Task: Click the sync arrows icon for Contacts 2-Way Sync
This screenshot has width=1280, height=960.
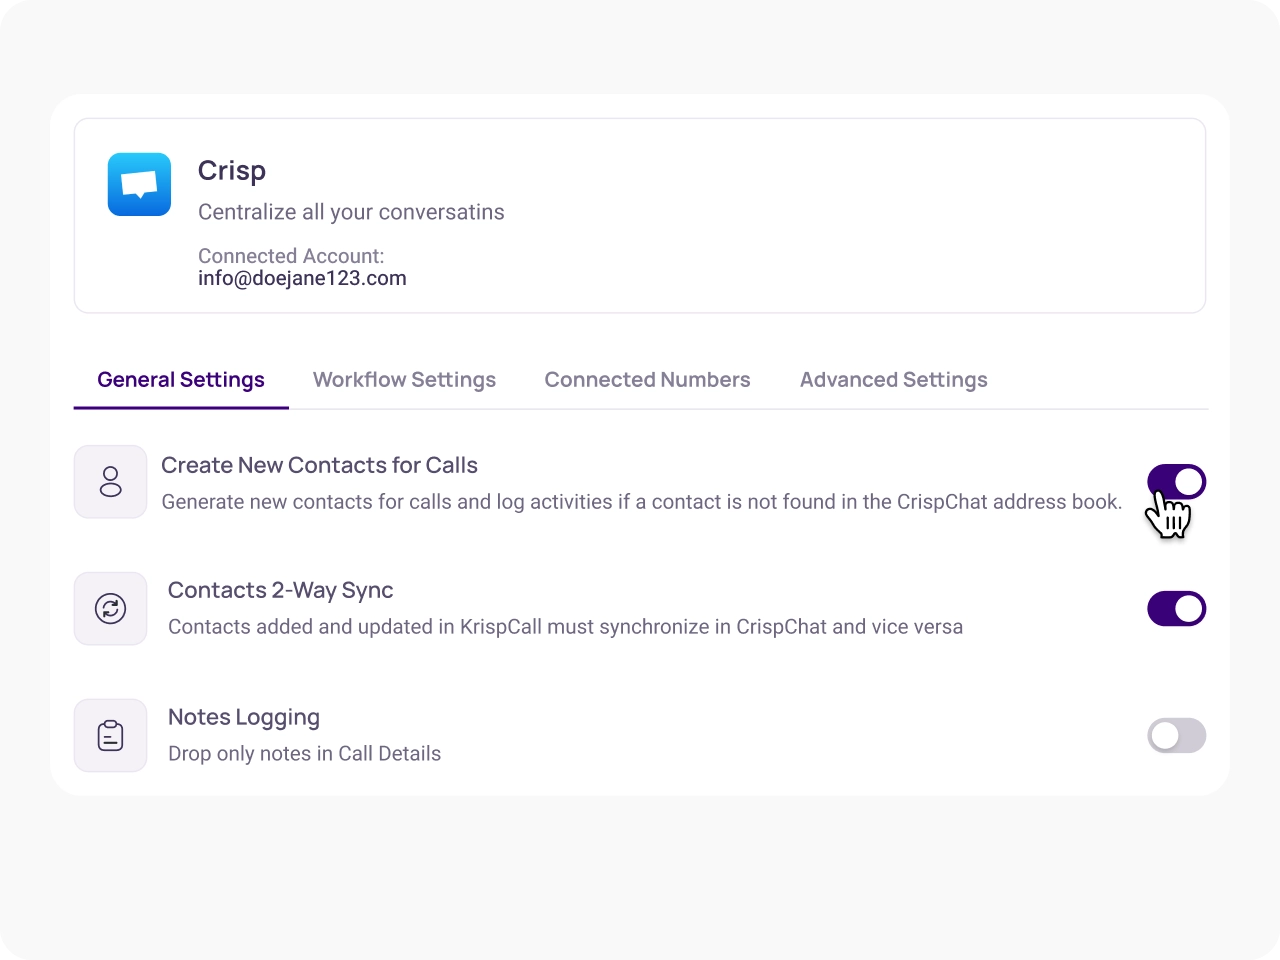Action: (x=110, y=608)
